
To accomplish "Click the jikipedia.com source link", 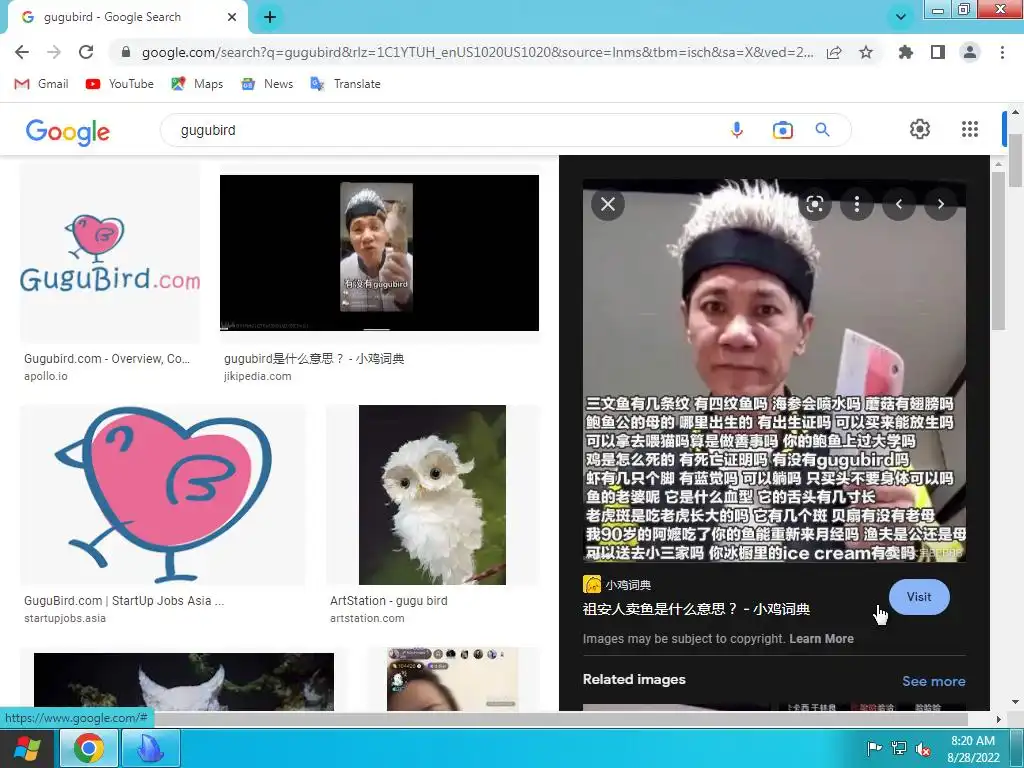I will tap(257, 376).
